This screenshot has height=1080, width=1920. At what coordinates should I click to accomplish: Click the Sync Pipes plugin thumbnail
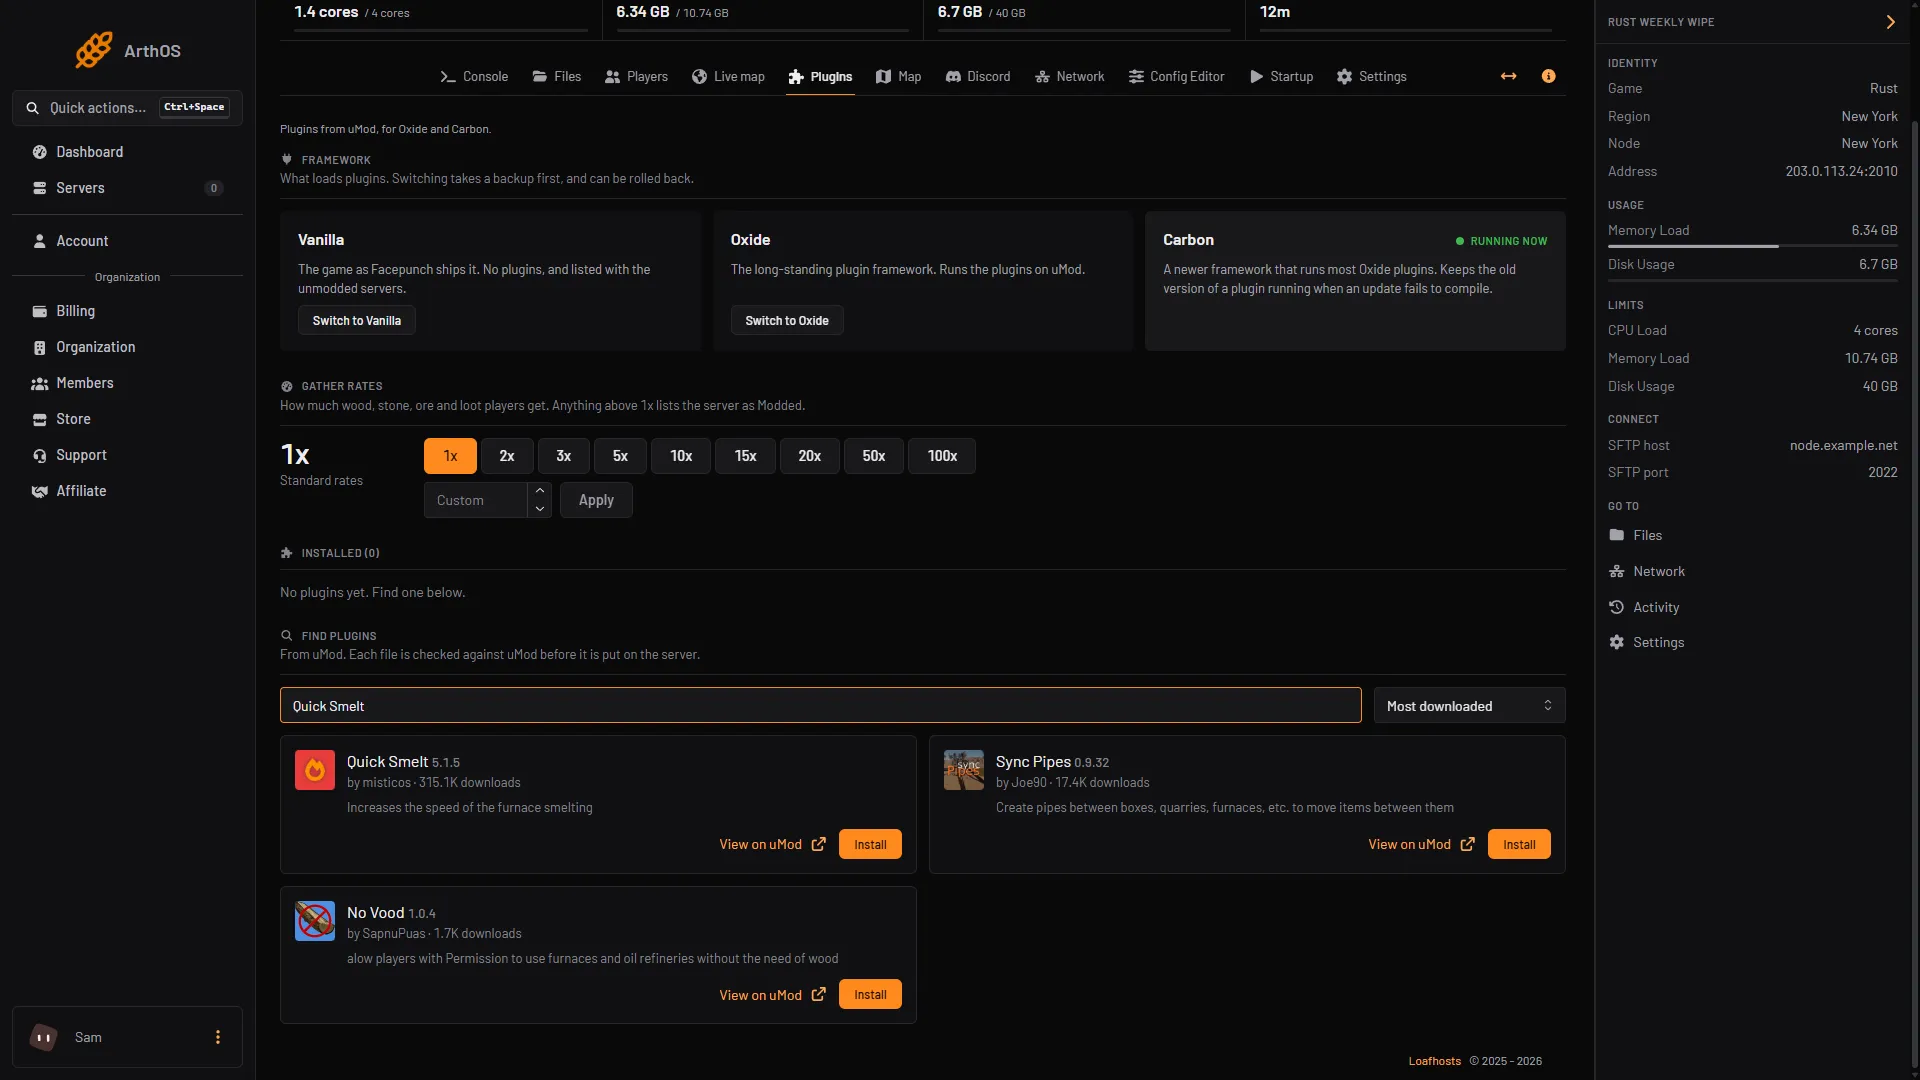tap(963, 770)
